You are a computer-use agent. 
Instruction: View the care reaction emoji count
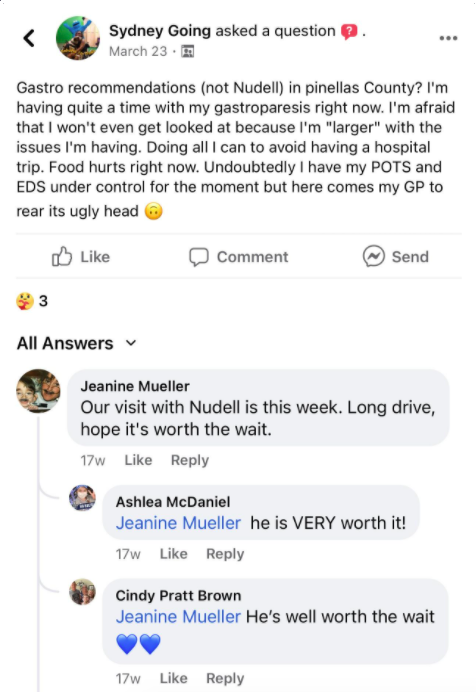tap(32, 301)
